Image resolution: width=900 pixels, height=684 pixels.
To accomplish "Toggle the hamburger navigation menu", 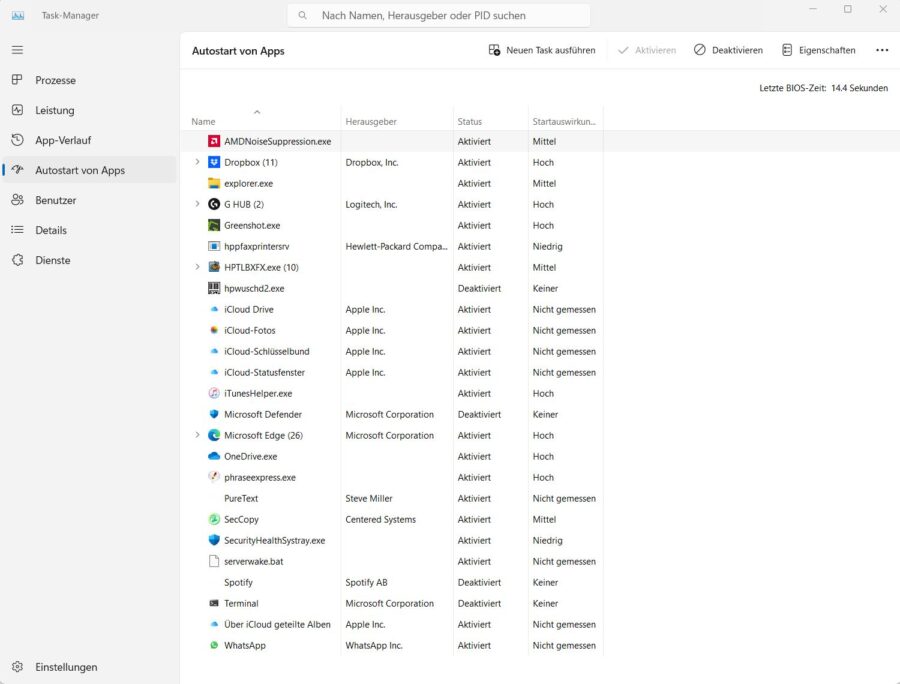I will (17, 50).
